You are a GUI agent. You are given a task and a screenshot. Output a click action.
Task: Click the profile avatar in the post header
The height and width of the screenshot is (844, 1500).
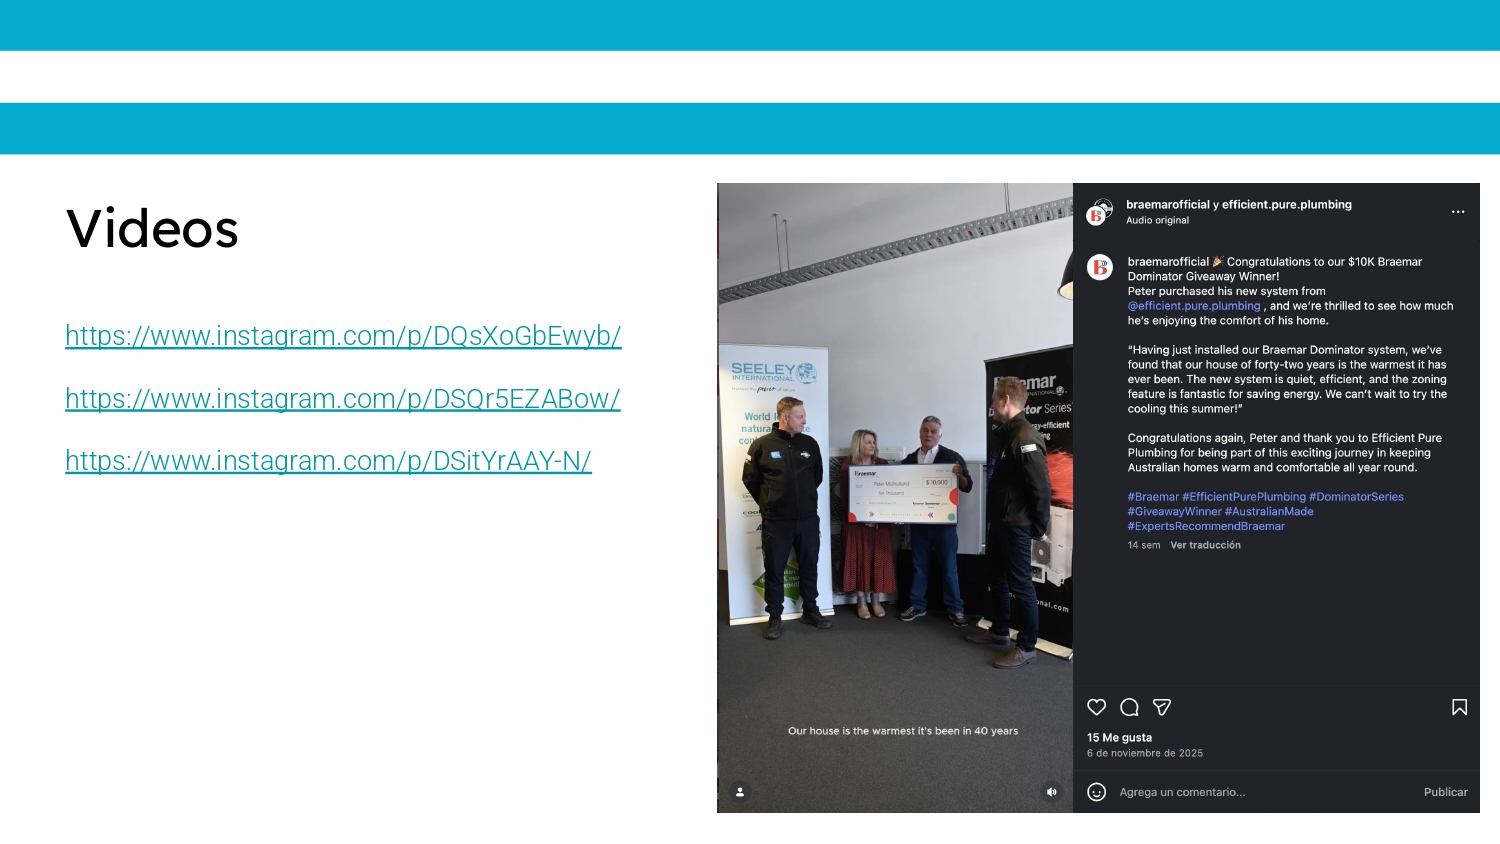pyautogui.click(x=1100, y=212)
